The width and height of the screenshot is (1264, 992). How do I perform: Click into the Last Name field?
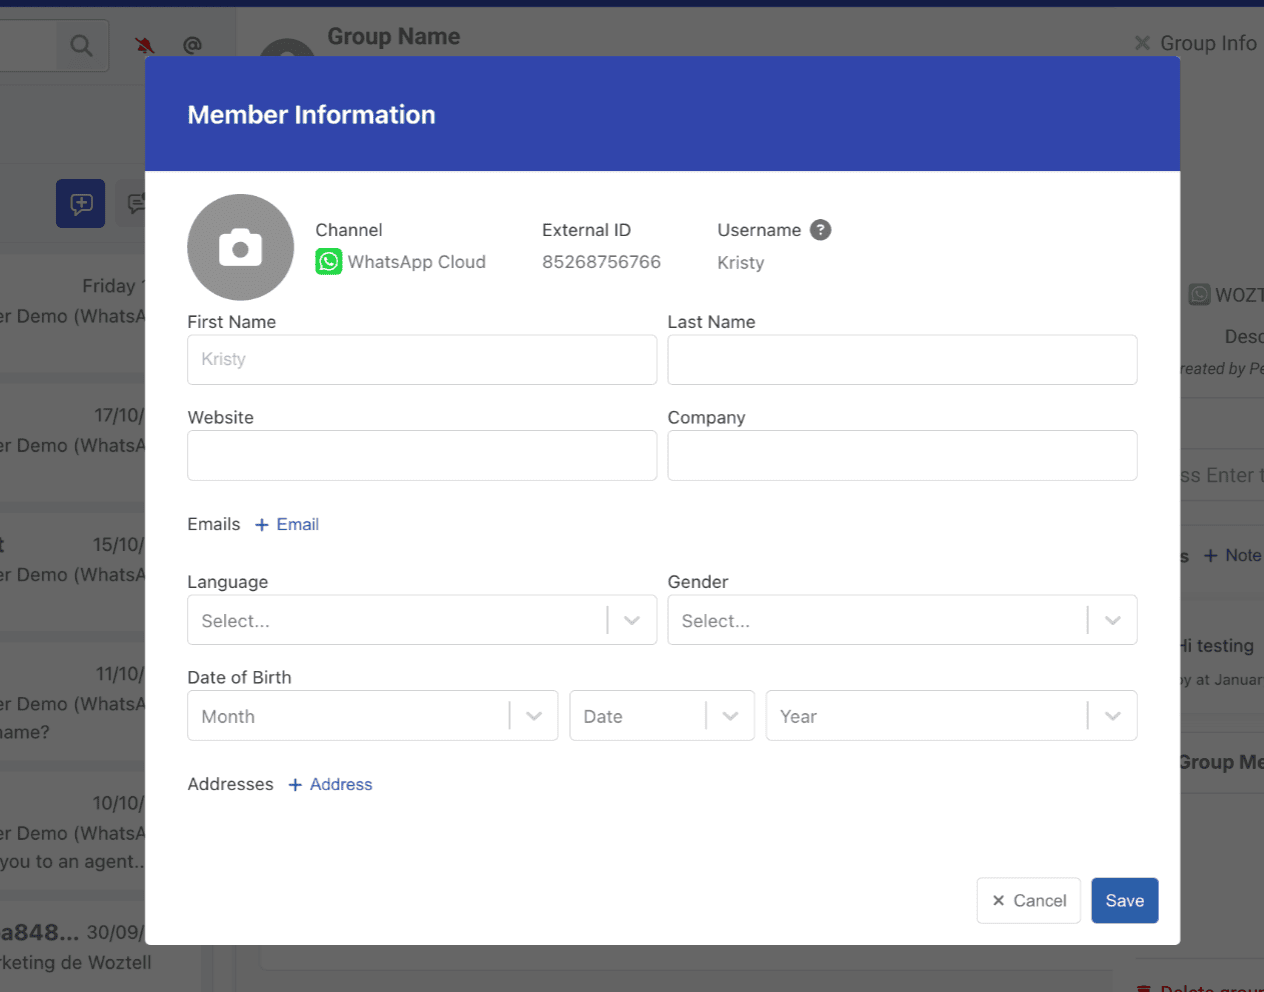pyautogui.click(x=901, y=360)
